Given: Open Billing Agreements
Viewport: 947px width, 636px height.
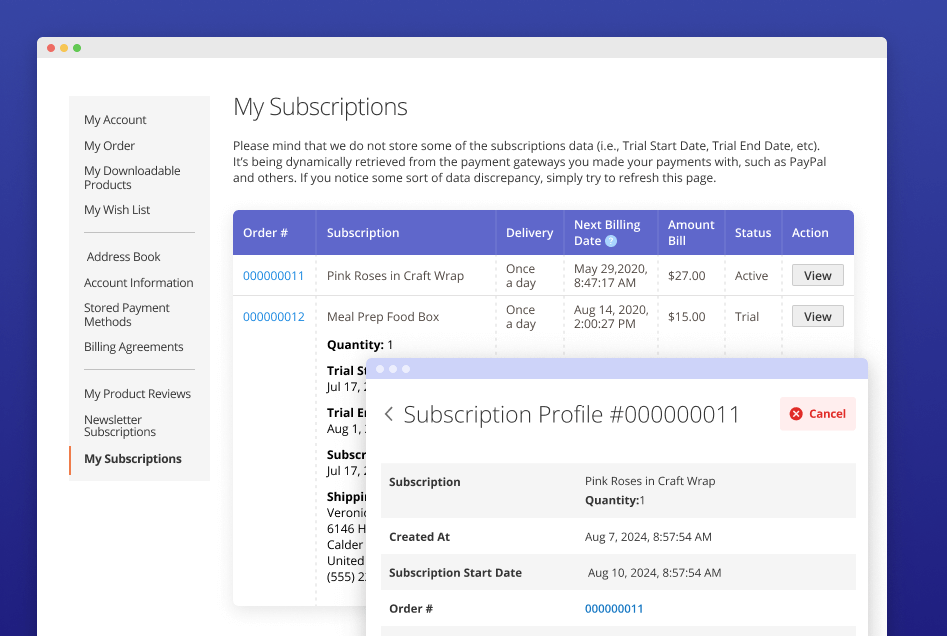Looking at the screenshot, I should pos(133,347).
